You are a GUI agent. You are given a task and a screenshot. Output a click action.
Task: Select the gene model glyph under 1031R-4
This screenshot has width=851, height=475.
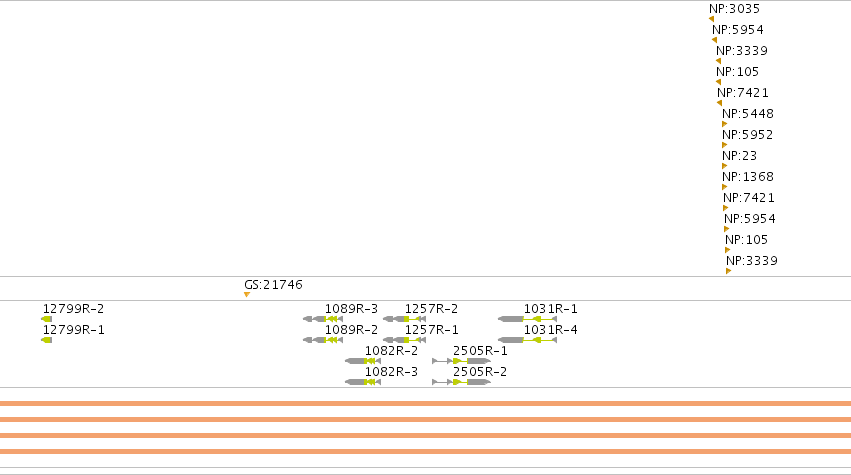coord(528,340)
